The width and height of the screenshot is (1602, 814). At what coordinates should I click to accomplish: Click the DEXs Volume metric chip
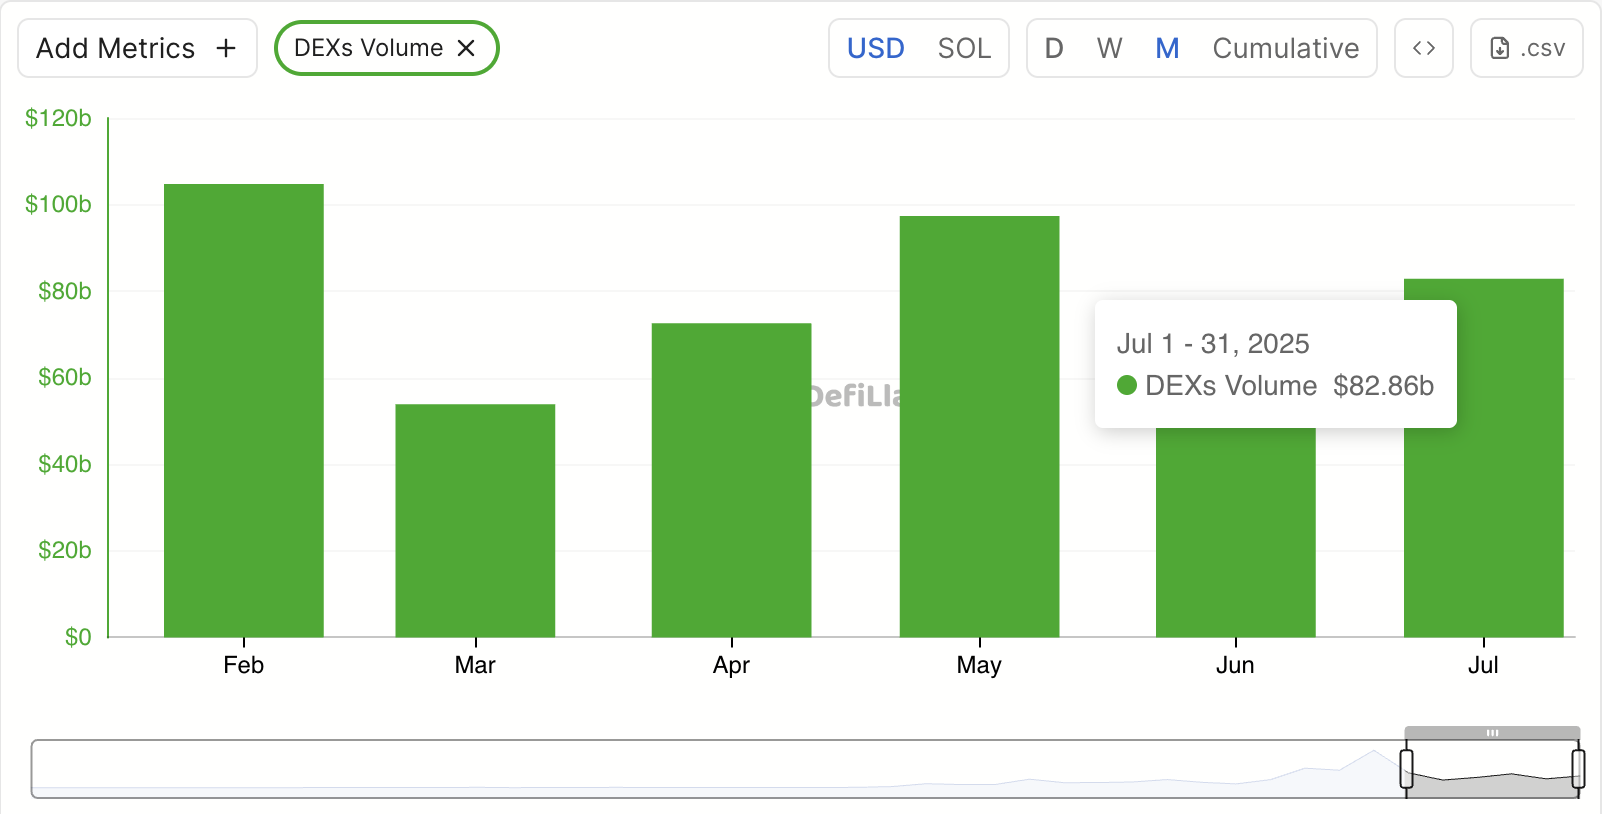click(x=368, y=48)
